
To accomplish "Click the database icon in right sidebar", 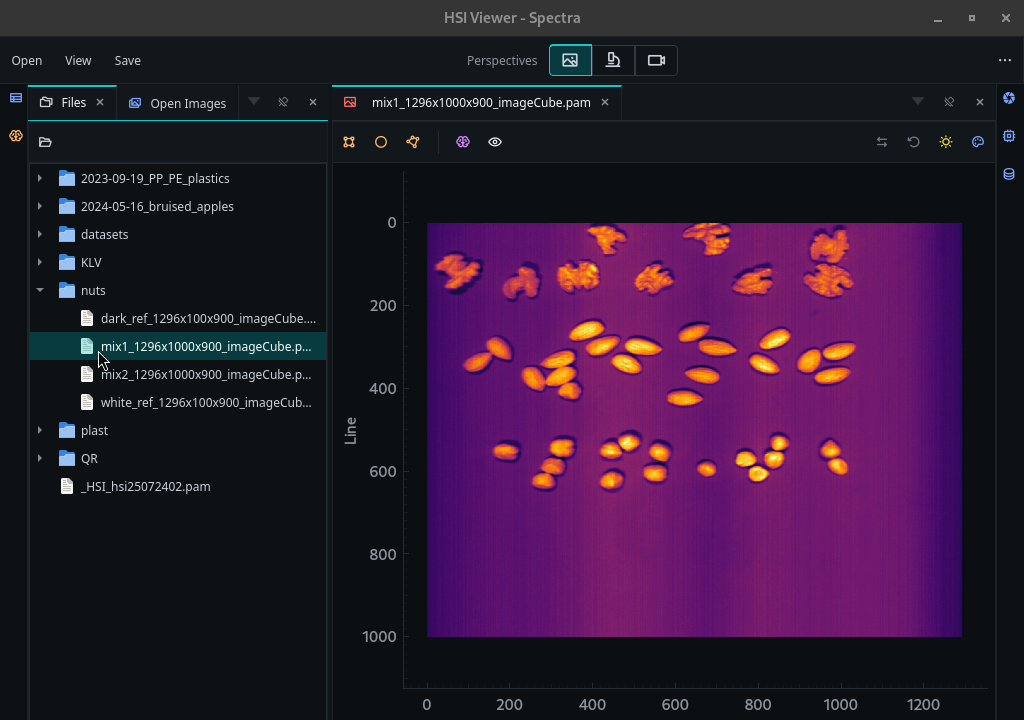I will tap(1009, 174).
